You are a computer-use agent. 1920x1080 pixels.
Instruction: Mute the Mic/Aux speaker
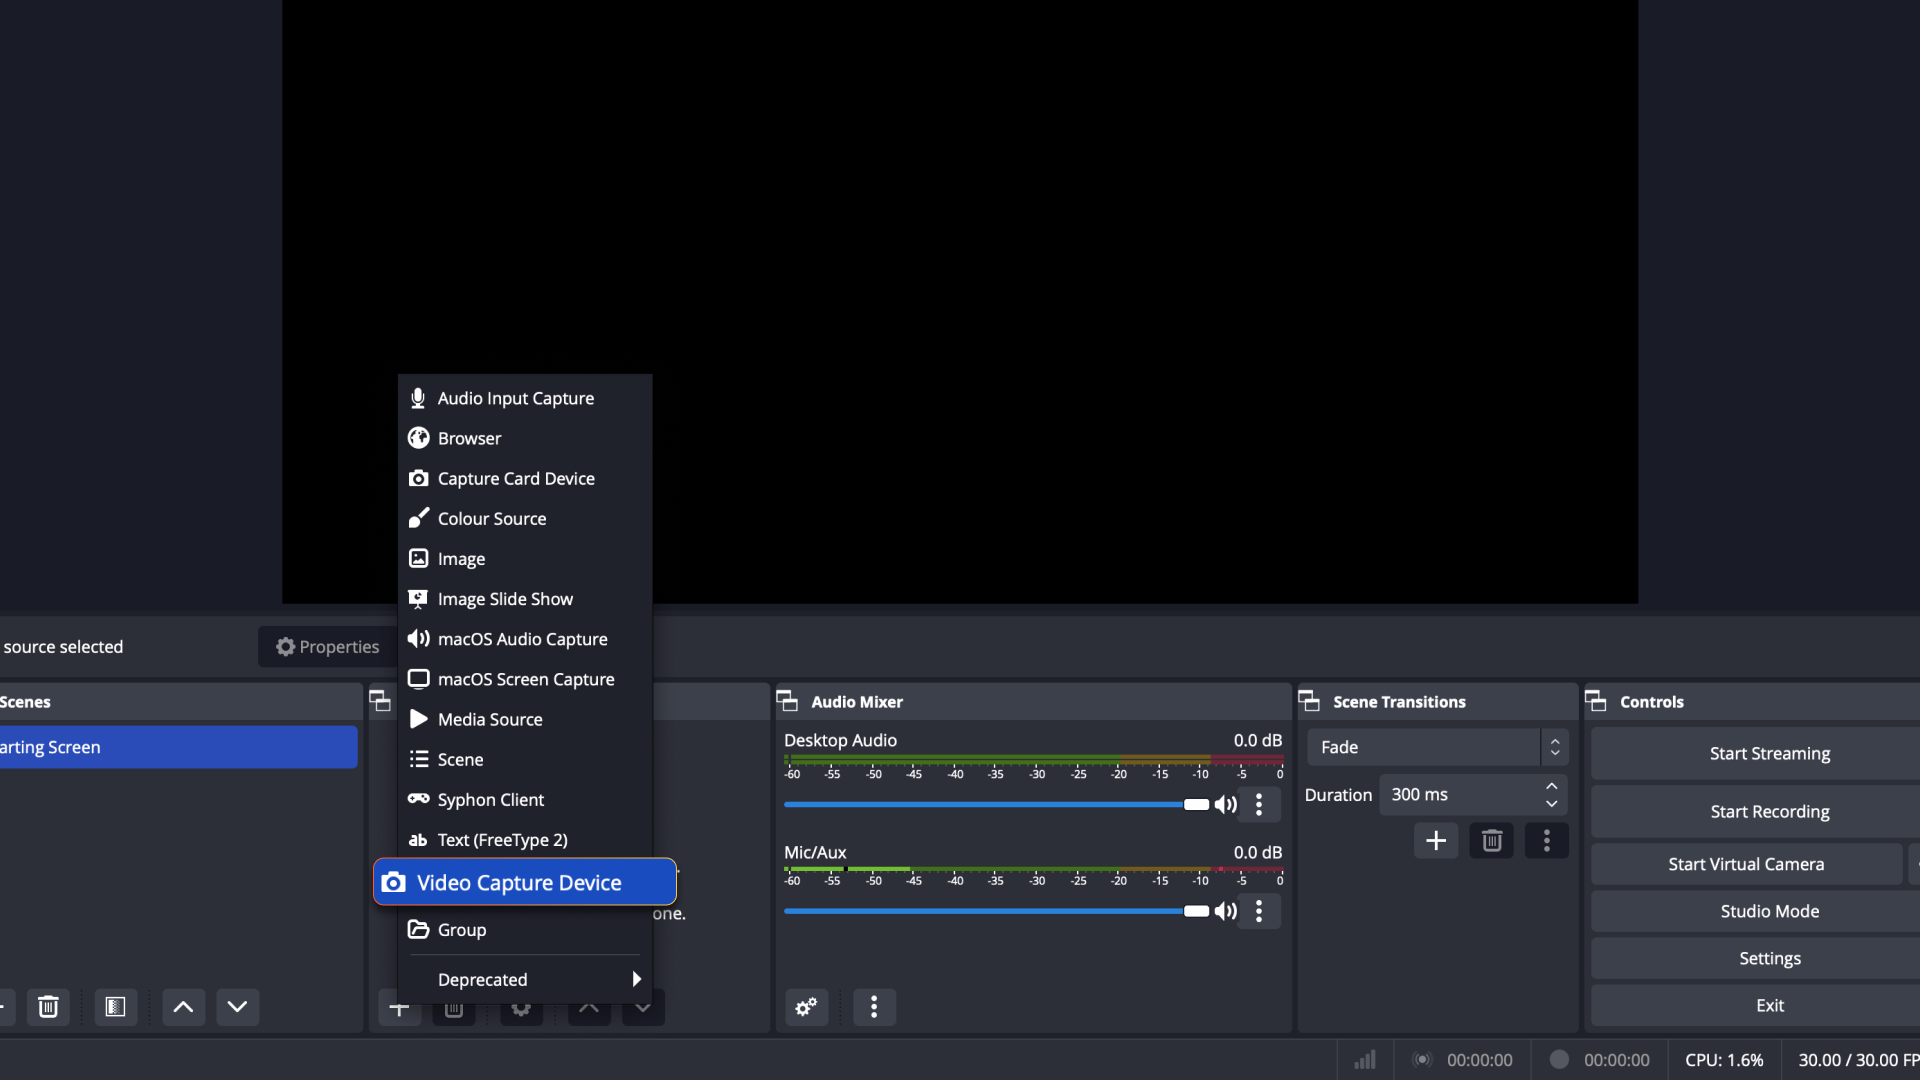coord(1225,911)
